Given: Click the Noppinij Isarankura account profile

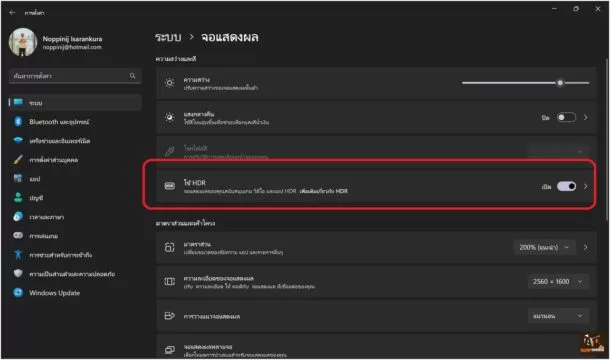Looking at the screenshot, I should (x=56, y=42).
